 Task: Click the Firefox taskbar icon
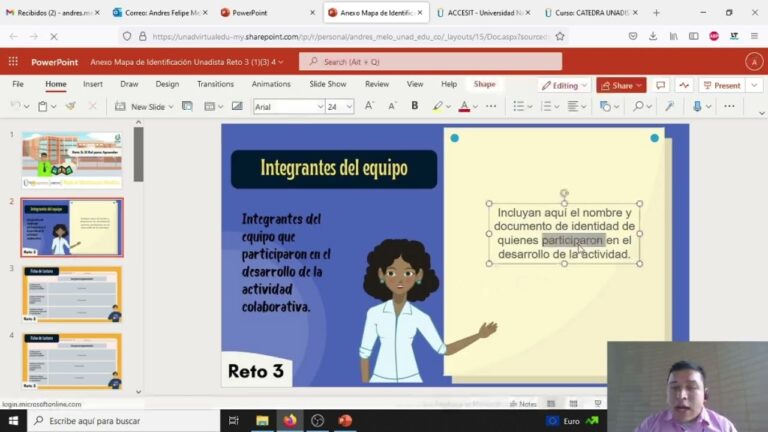tap(290, 421)
